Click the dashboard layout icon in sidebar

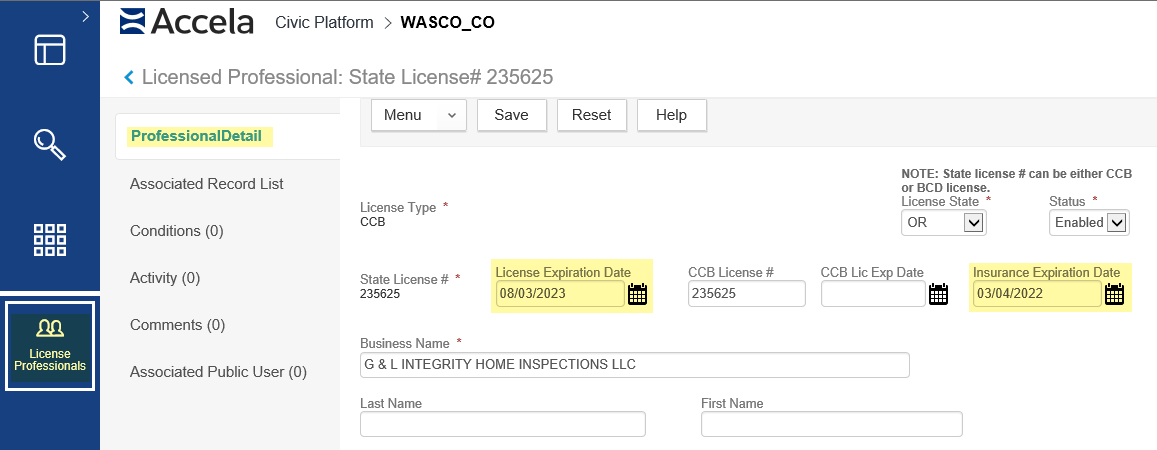(50, 50)
